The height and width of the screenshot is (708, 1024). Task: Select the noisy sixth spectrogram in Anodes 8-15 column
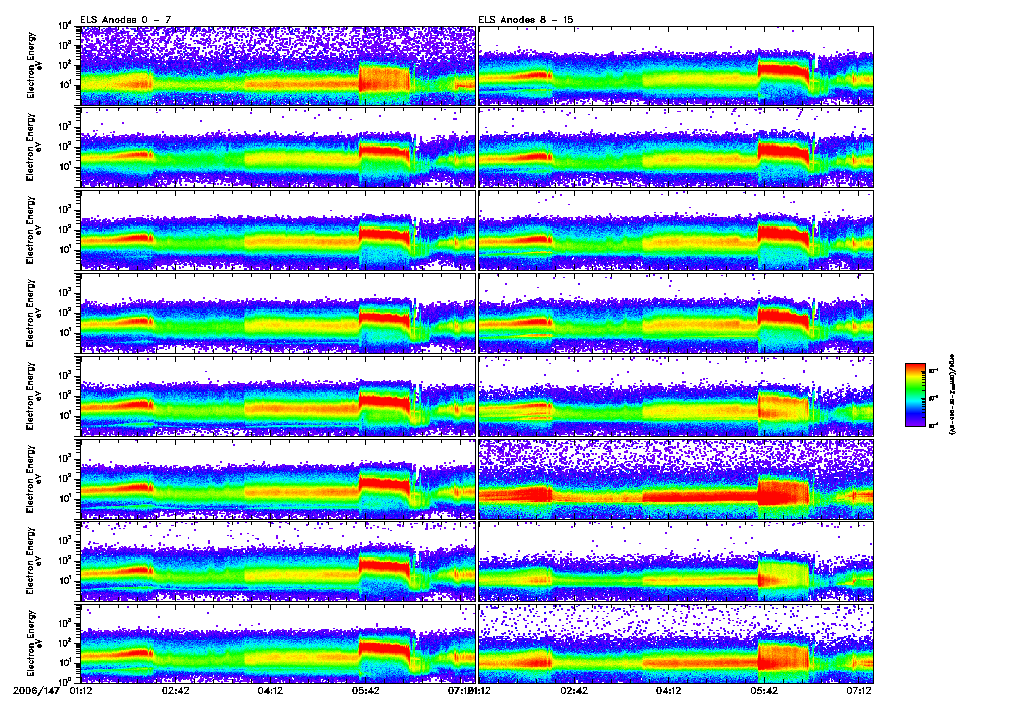(676, 479)
